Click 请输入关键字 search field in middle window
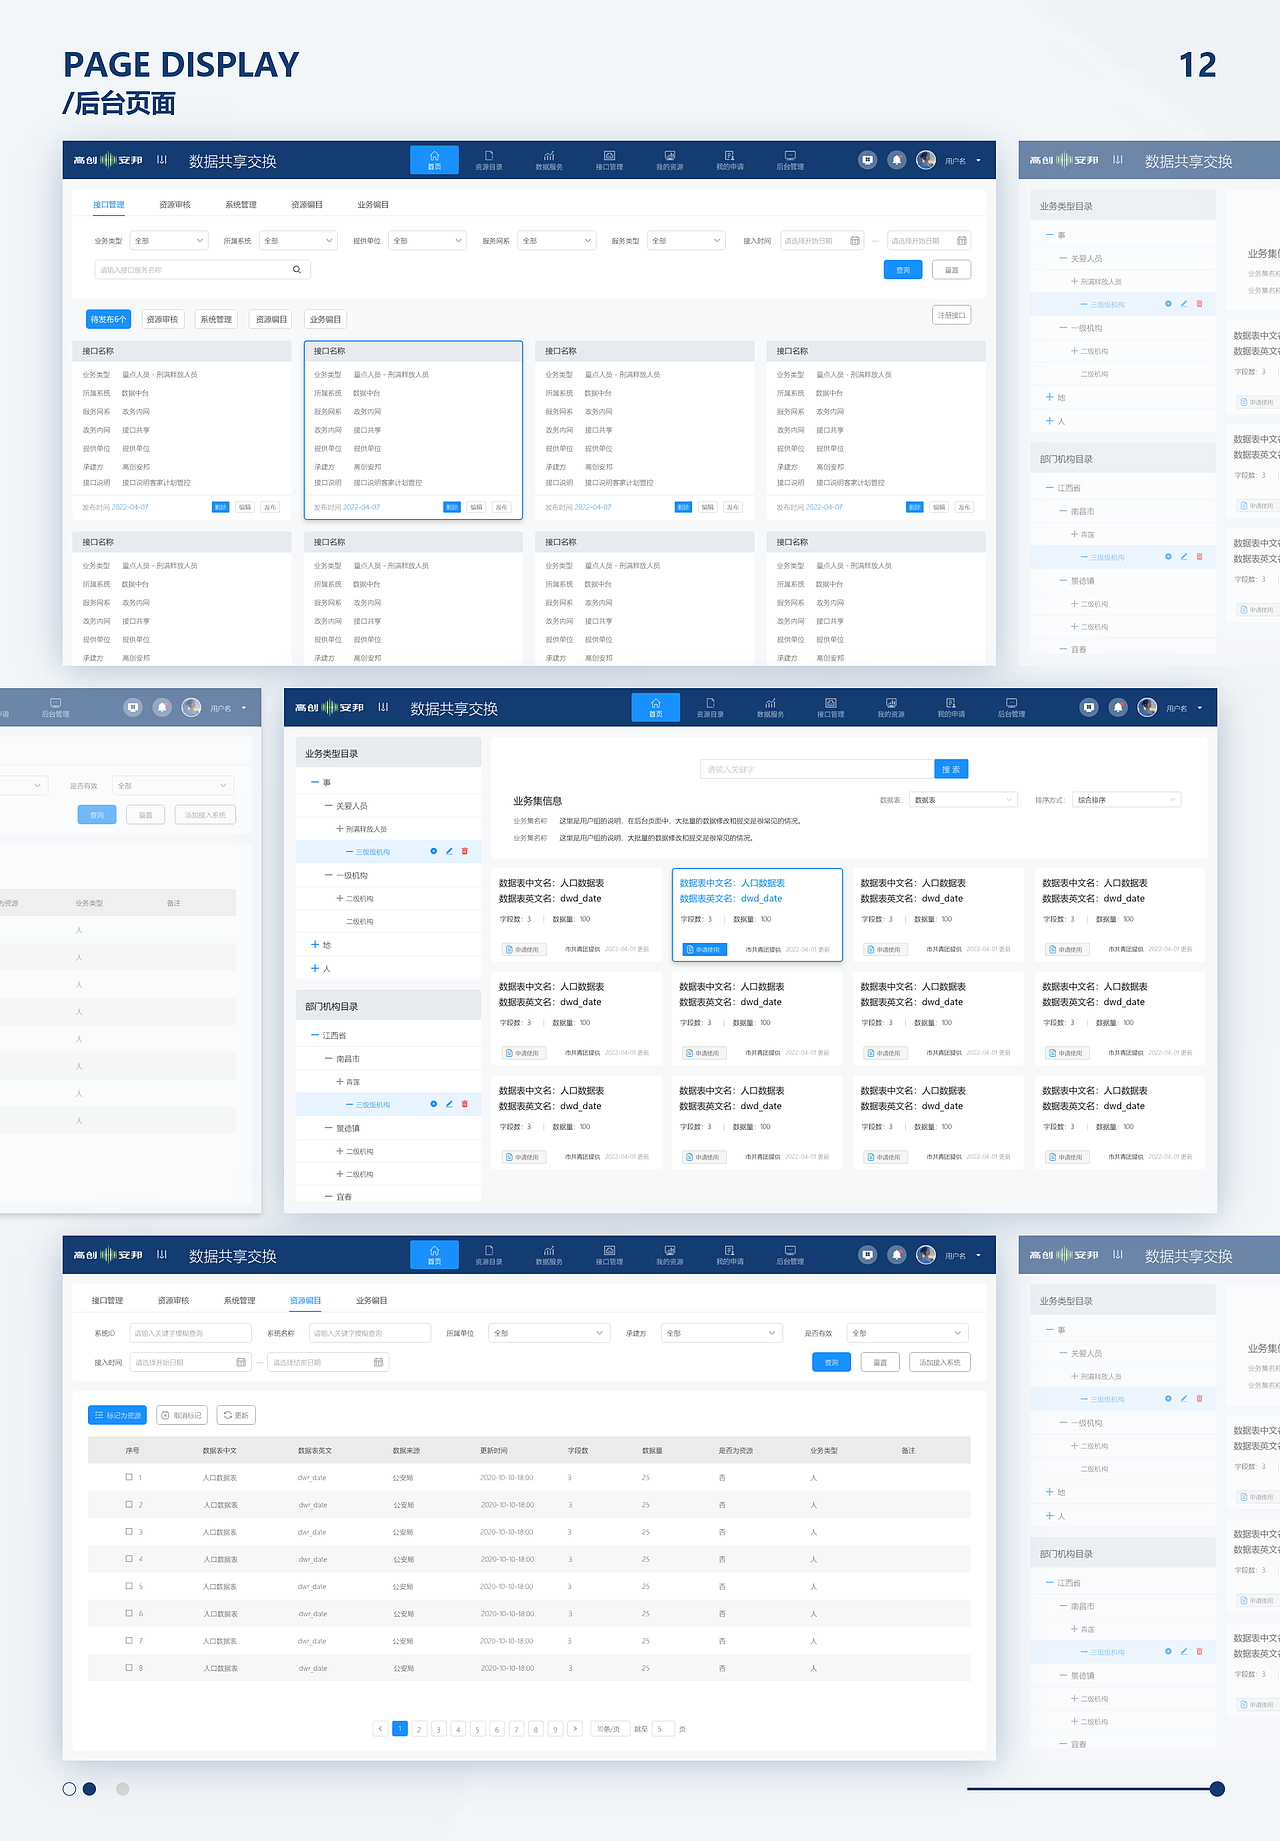Image resolution: width=1280 pixels, height=1841 pixels. (x=817, y=769)
